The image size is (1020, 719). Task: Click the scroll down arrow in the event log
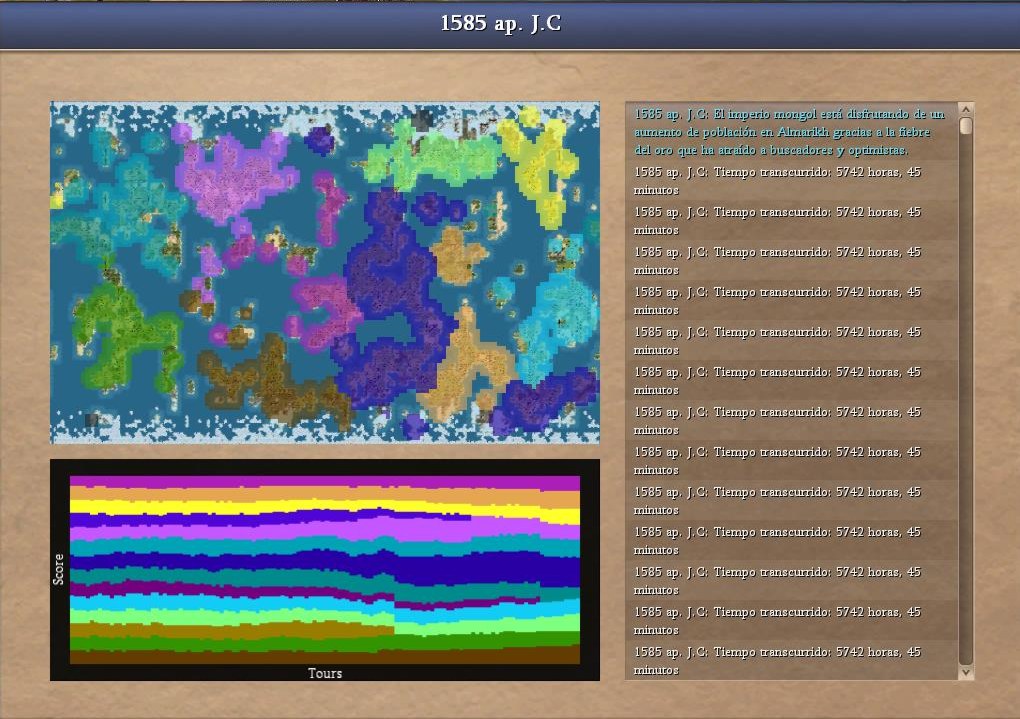tap(966, 673)
